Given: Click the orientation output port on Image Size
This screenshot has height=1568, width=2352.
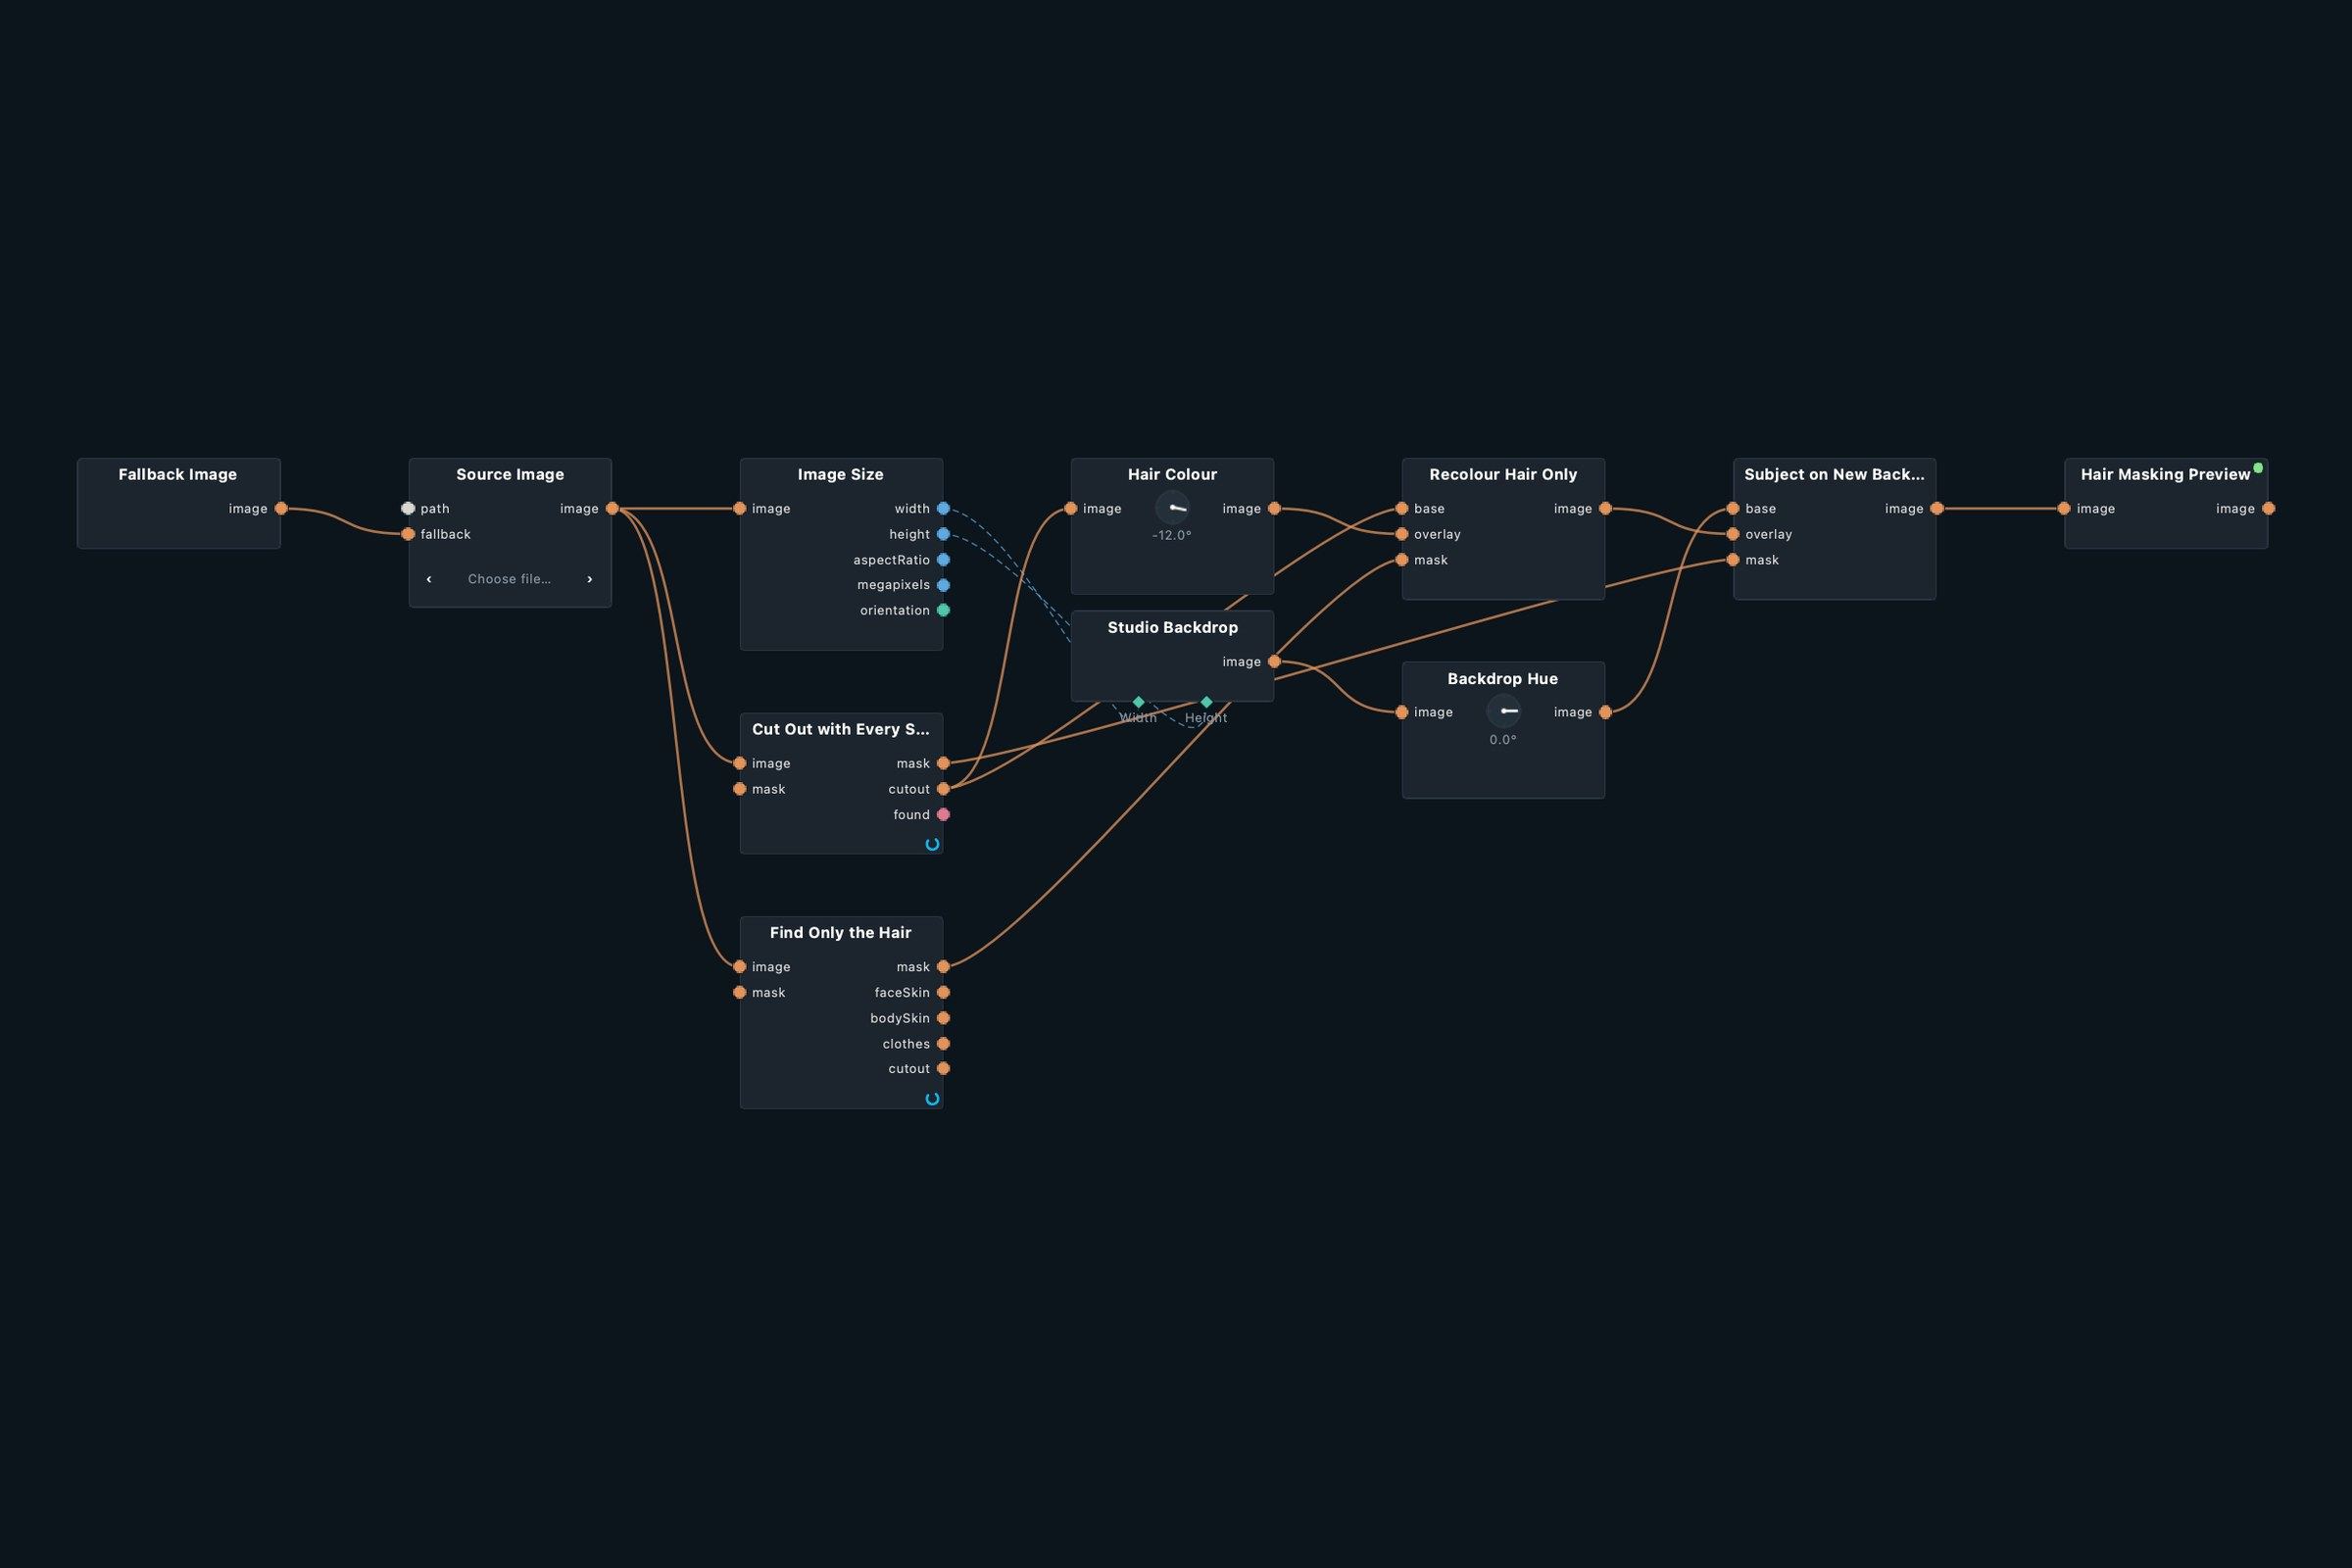Looking at the screenshot, I should click(x=943, y=610).
